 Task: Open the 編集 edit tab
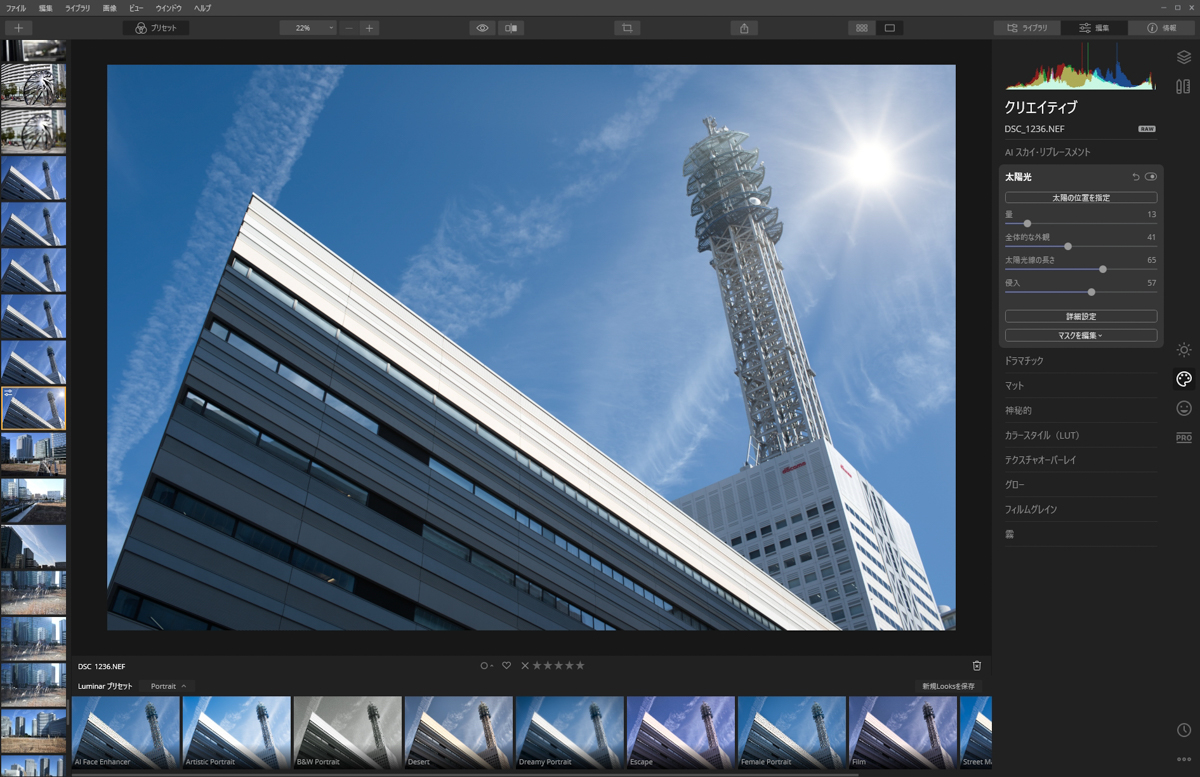[1094, 28]
